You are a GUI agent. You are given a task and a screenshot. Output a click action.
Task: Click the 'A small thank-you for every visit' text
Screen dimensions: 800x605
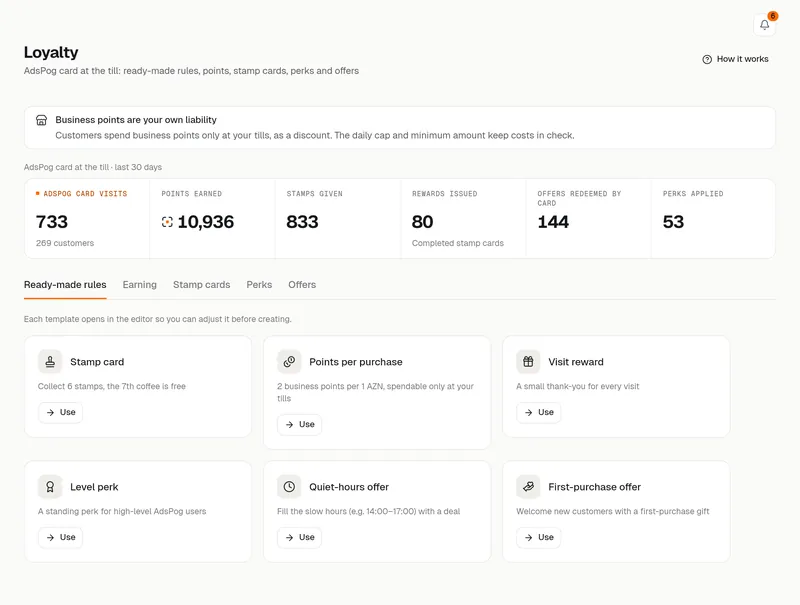pyautogui.click(x=578, y=386)
